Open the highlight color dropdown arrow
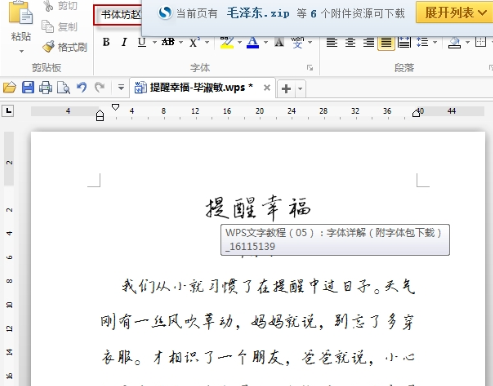493x386 pixels. (240, 42)
